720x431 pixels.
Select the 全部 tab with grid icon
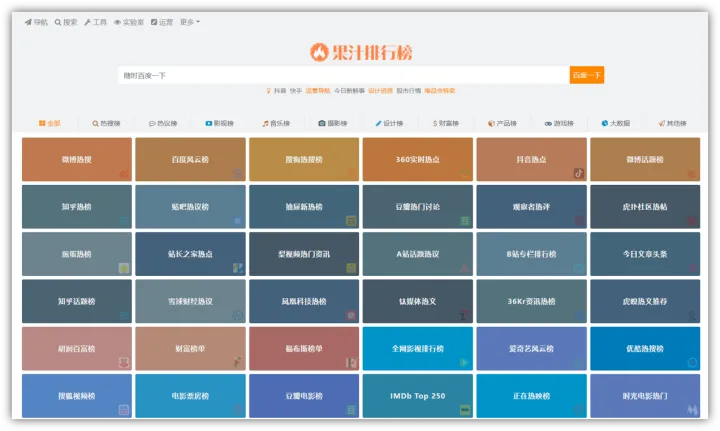pos(50,123)
